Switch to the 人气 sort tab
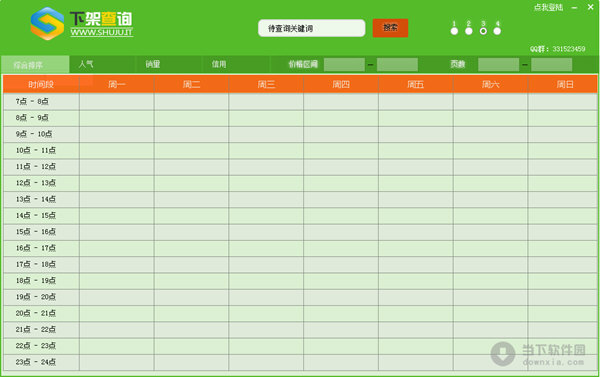Image resolution: width=600 pixels, height=377 pixels. point(102,64)
